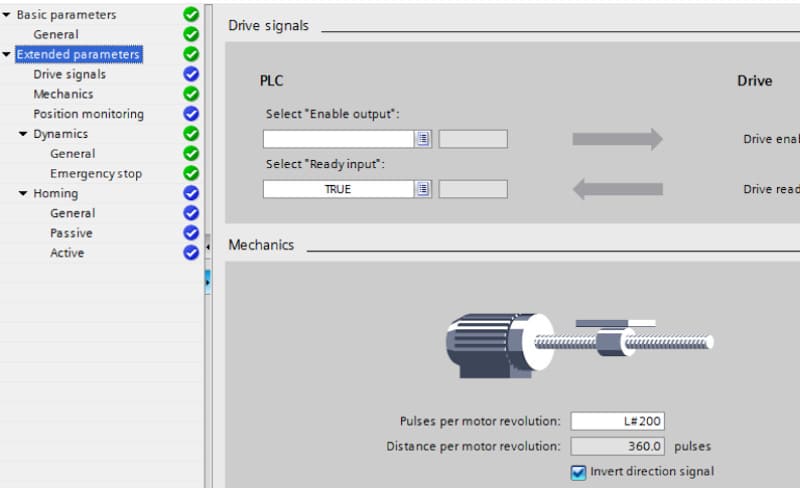Viewport: 800px width, 488px height.
Task: Collapse the Homing tree node
Action: (24, 194)
